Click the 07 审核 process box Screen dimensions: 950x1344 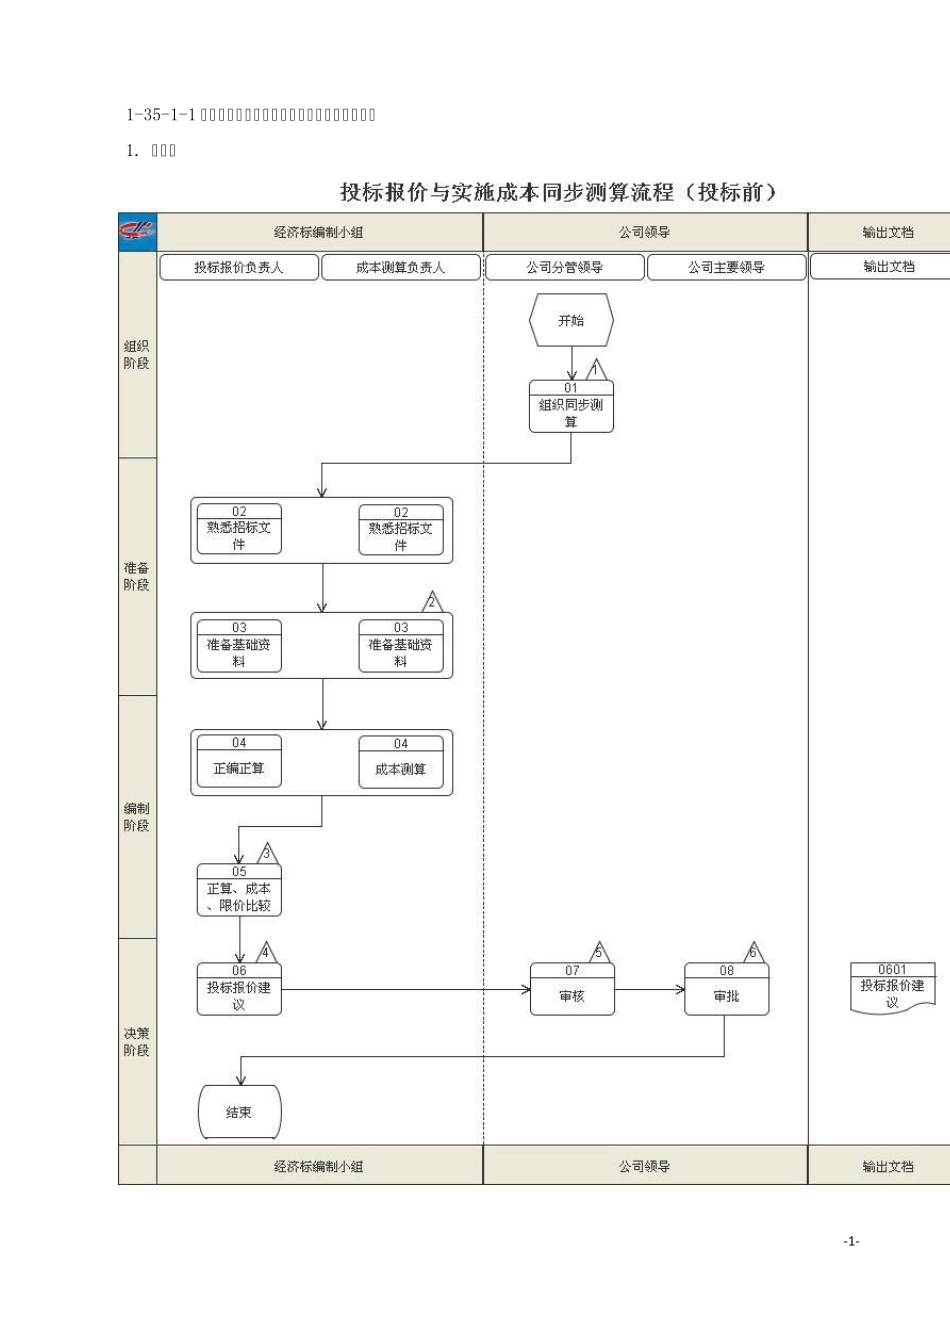tap(572, 989)
